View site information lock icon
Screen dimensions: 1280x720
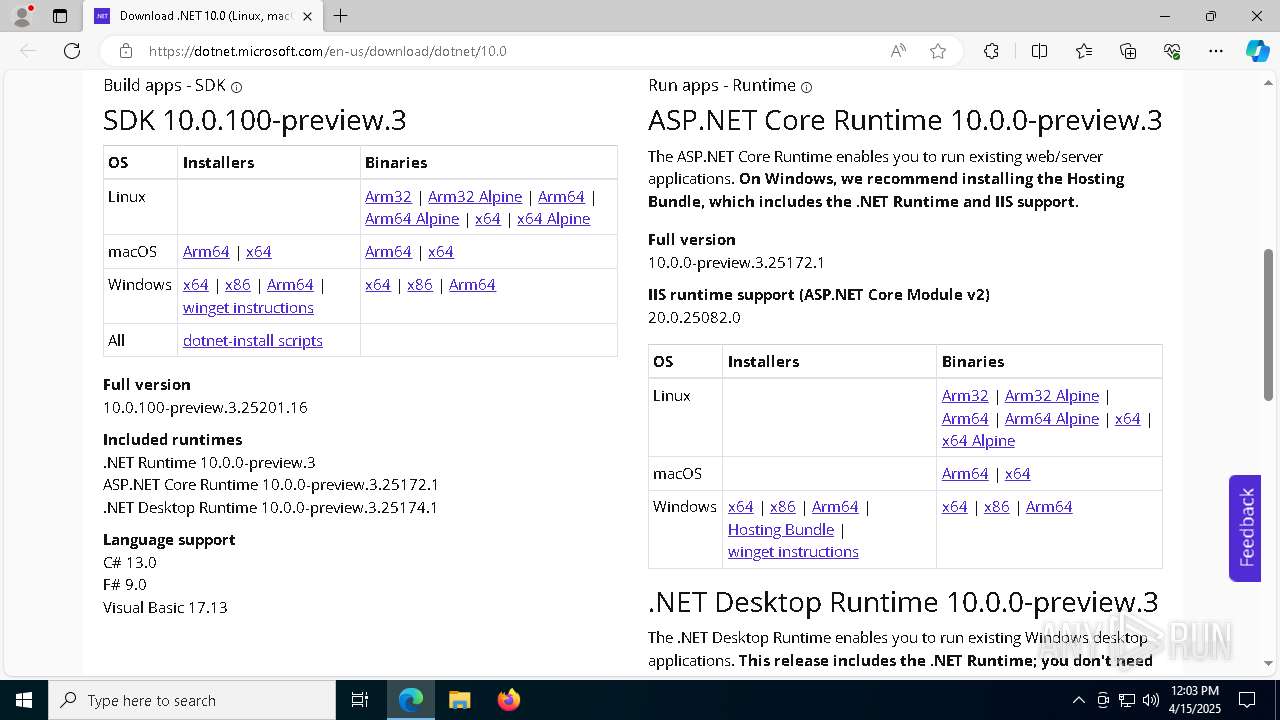[126, 51]
